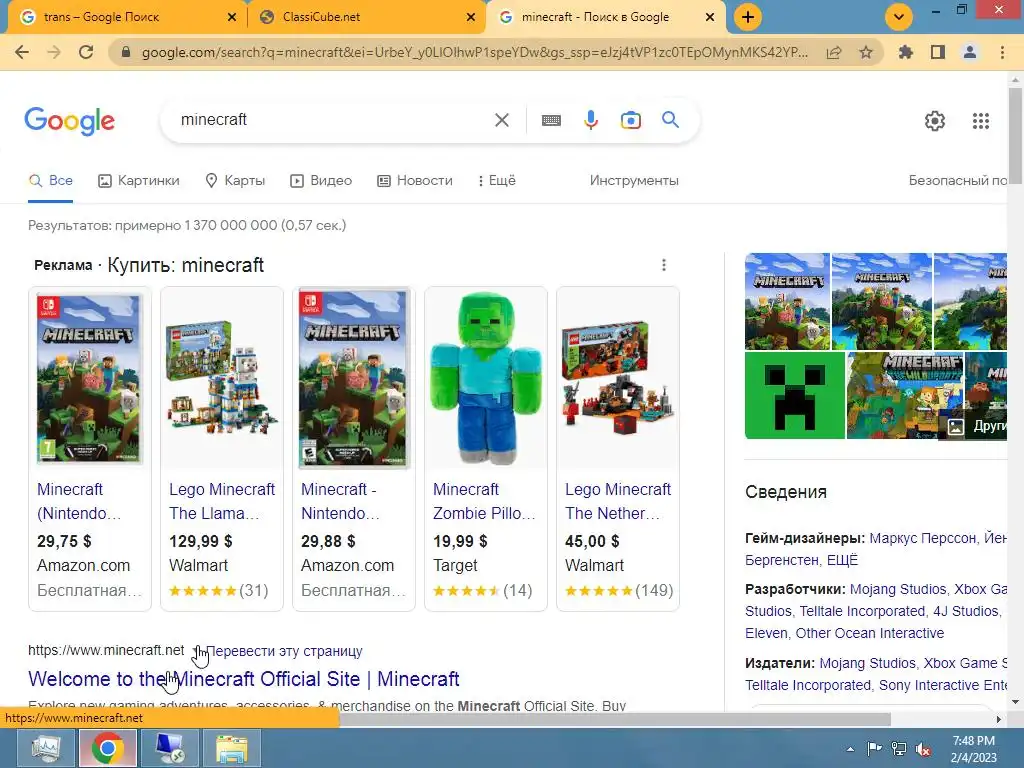
Task: Click the Zombie plush product image
Action: [486, 379]
